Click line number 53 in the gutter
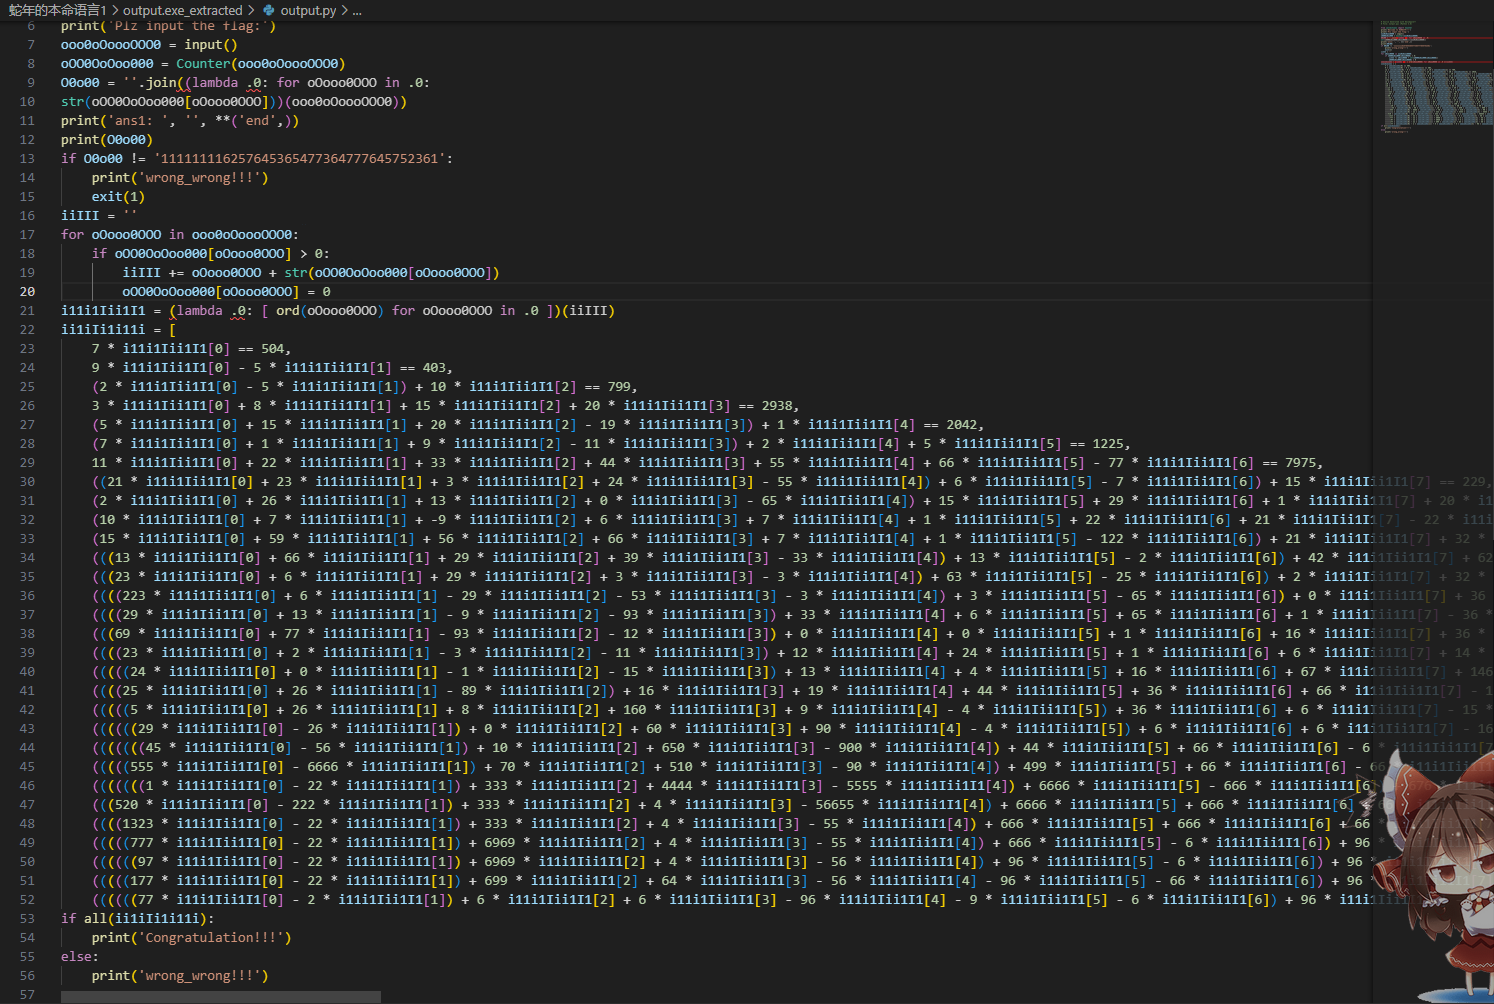Image resolution: width=1494 pixels, height=1004 pixels. click(27, 919)
